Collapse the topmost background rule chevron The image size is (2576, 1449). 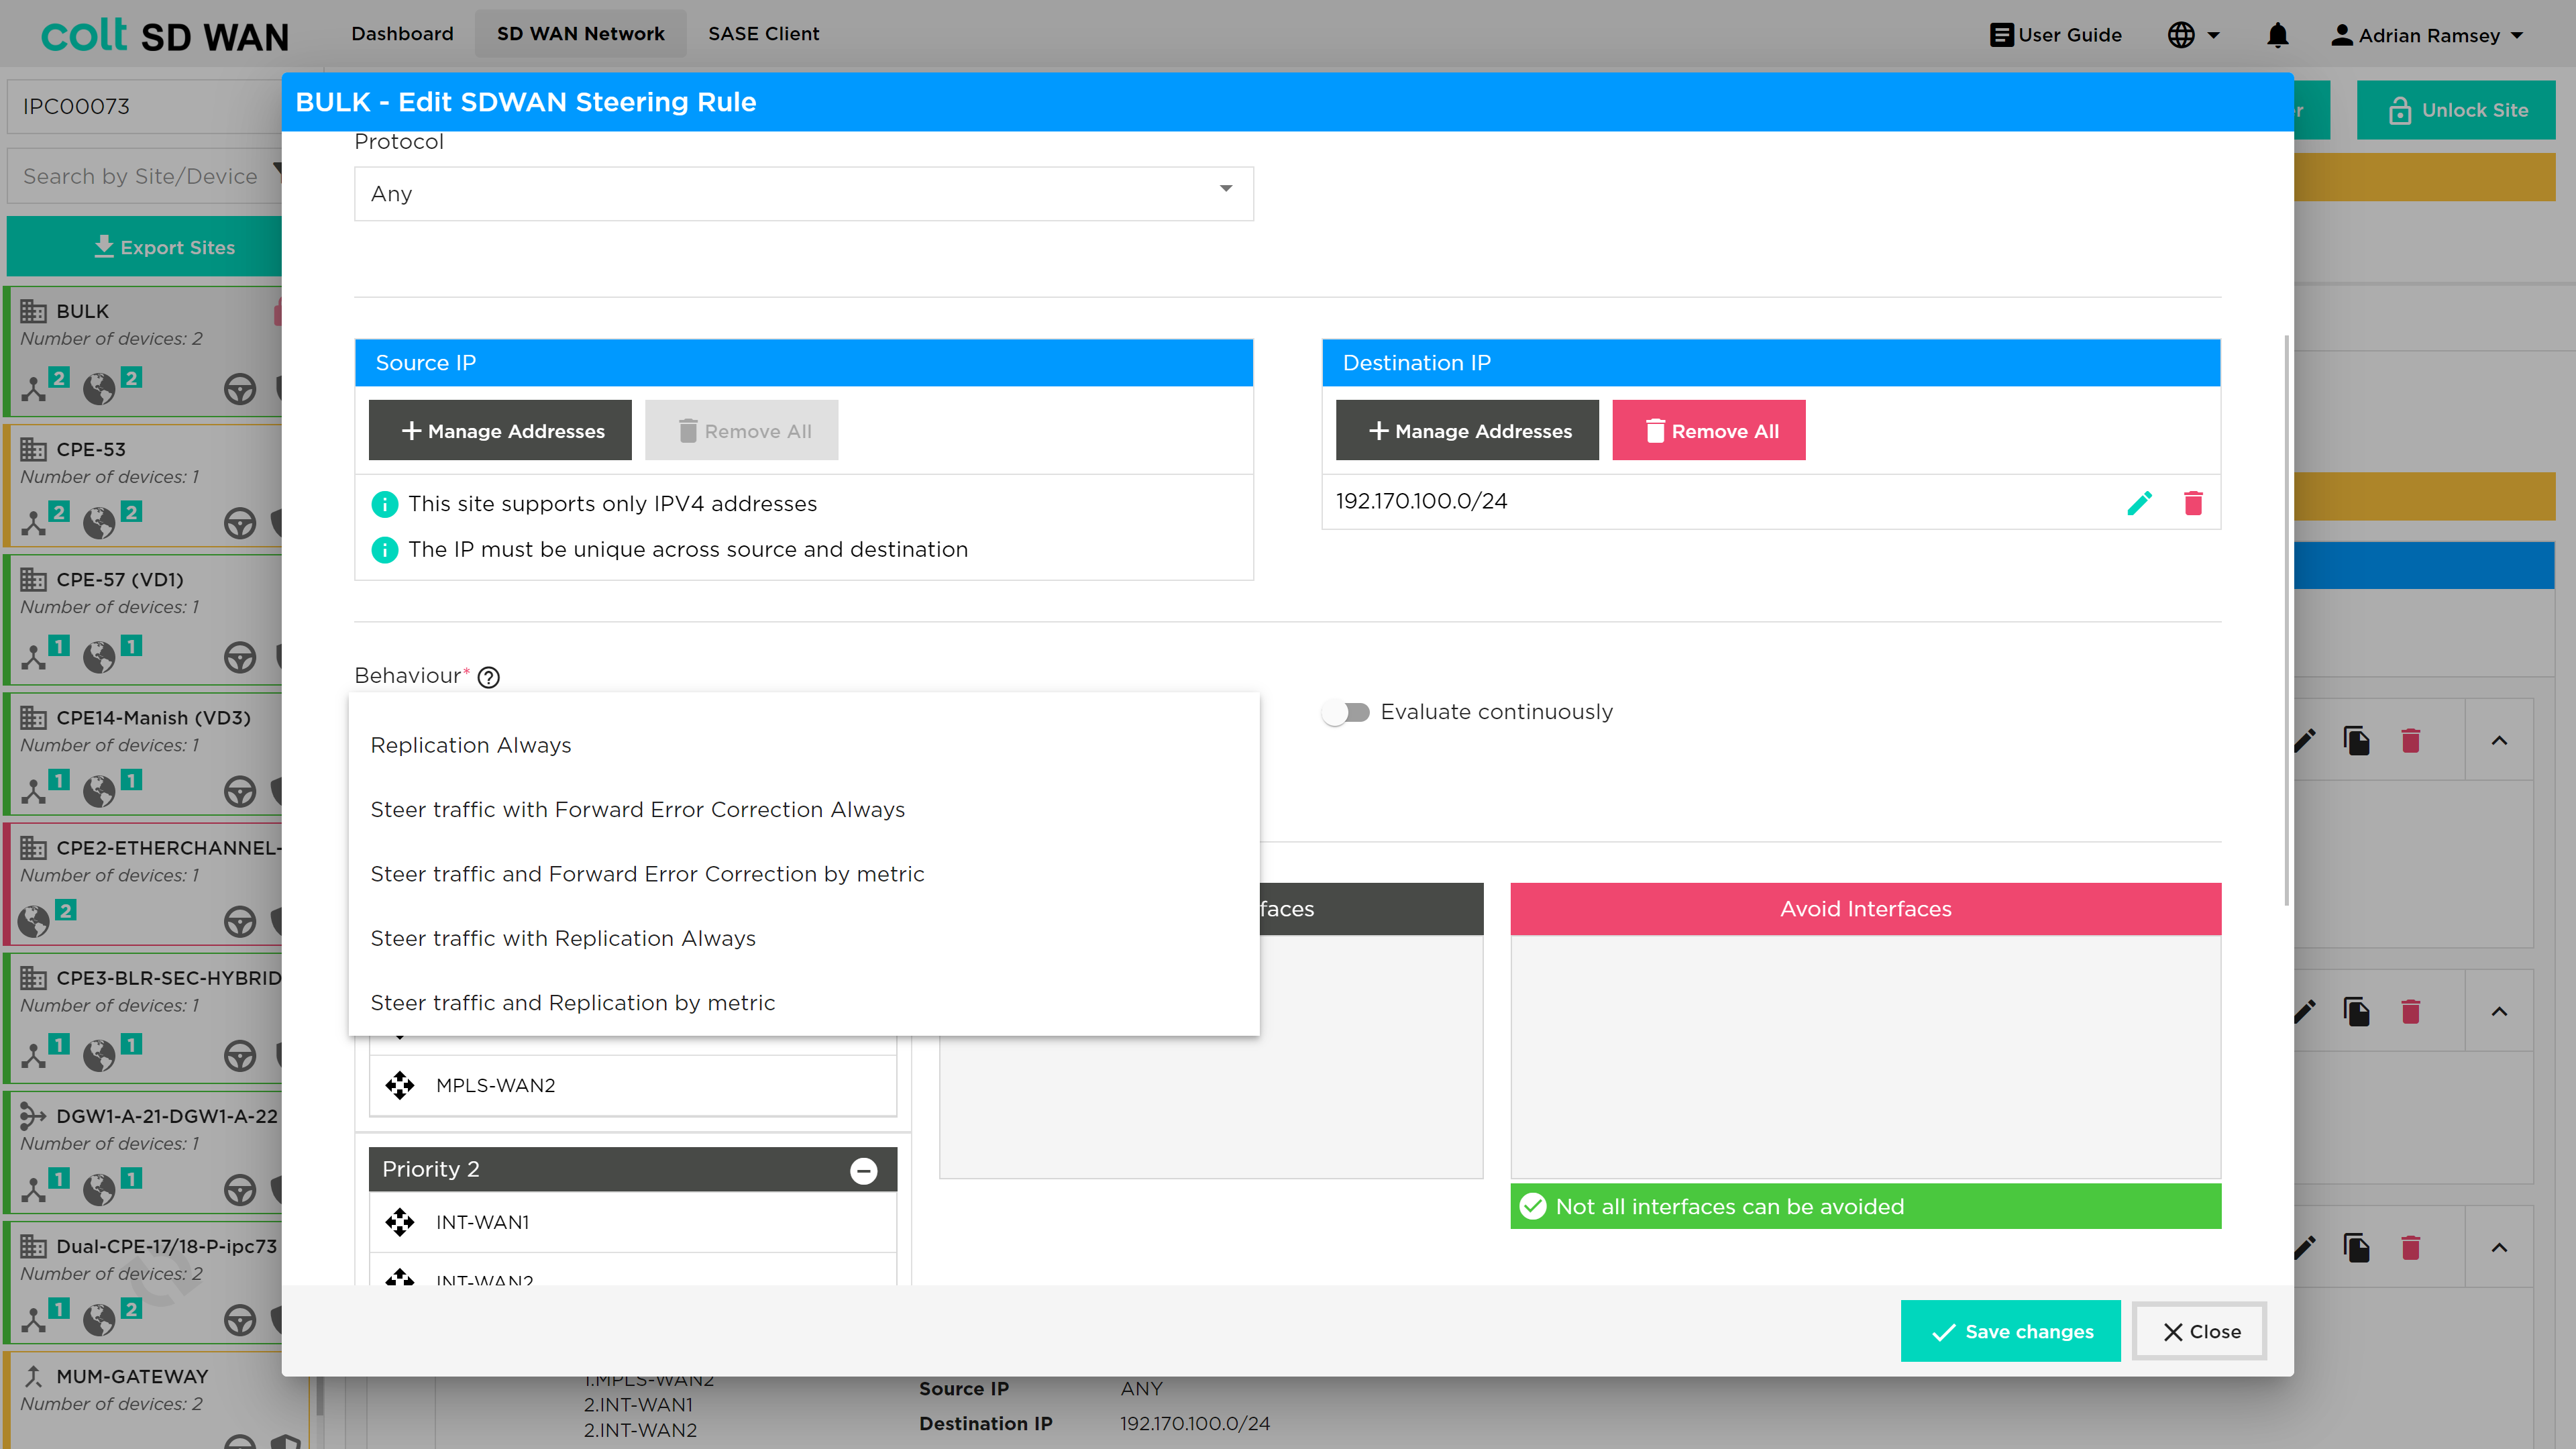[2499, 741]
